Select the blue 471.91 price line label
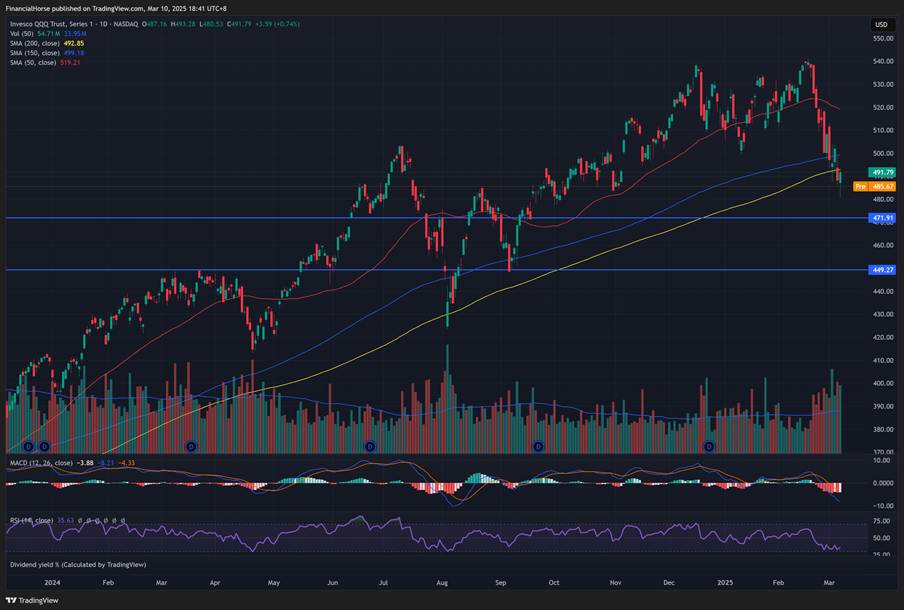904x610 pixels. [x=882, y=218]
